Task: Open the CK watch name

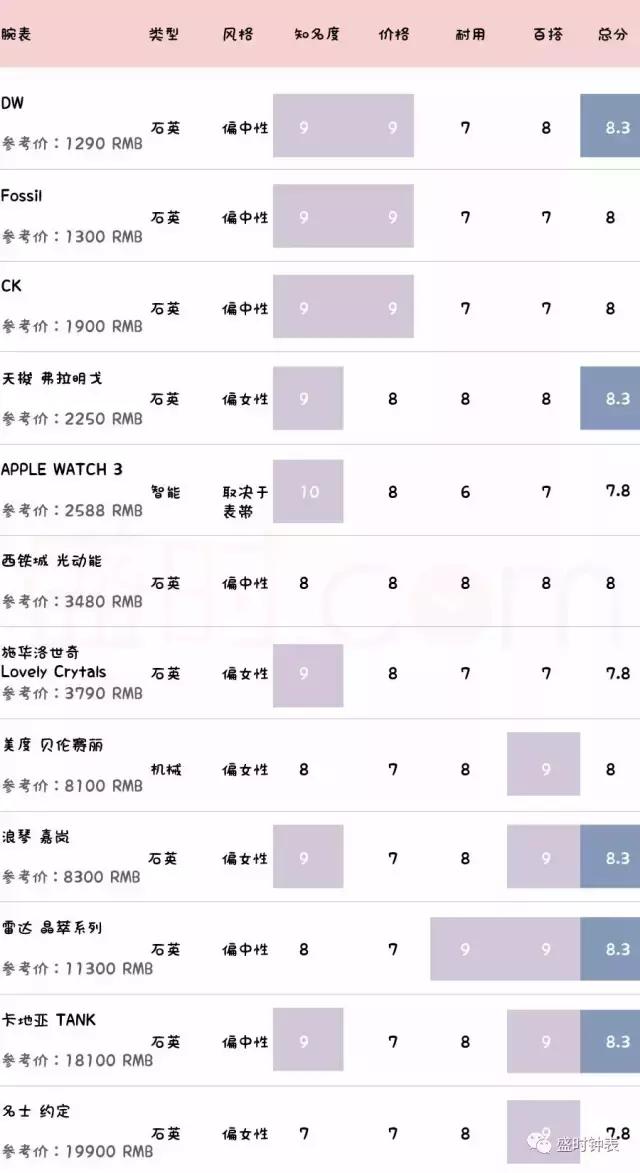Action: click(12, 286)
